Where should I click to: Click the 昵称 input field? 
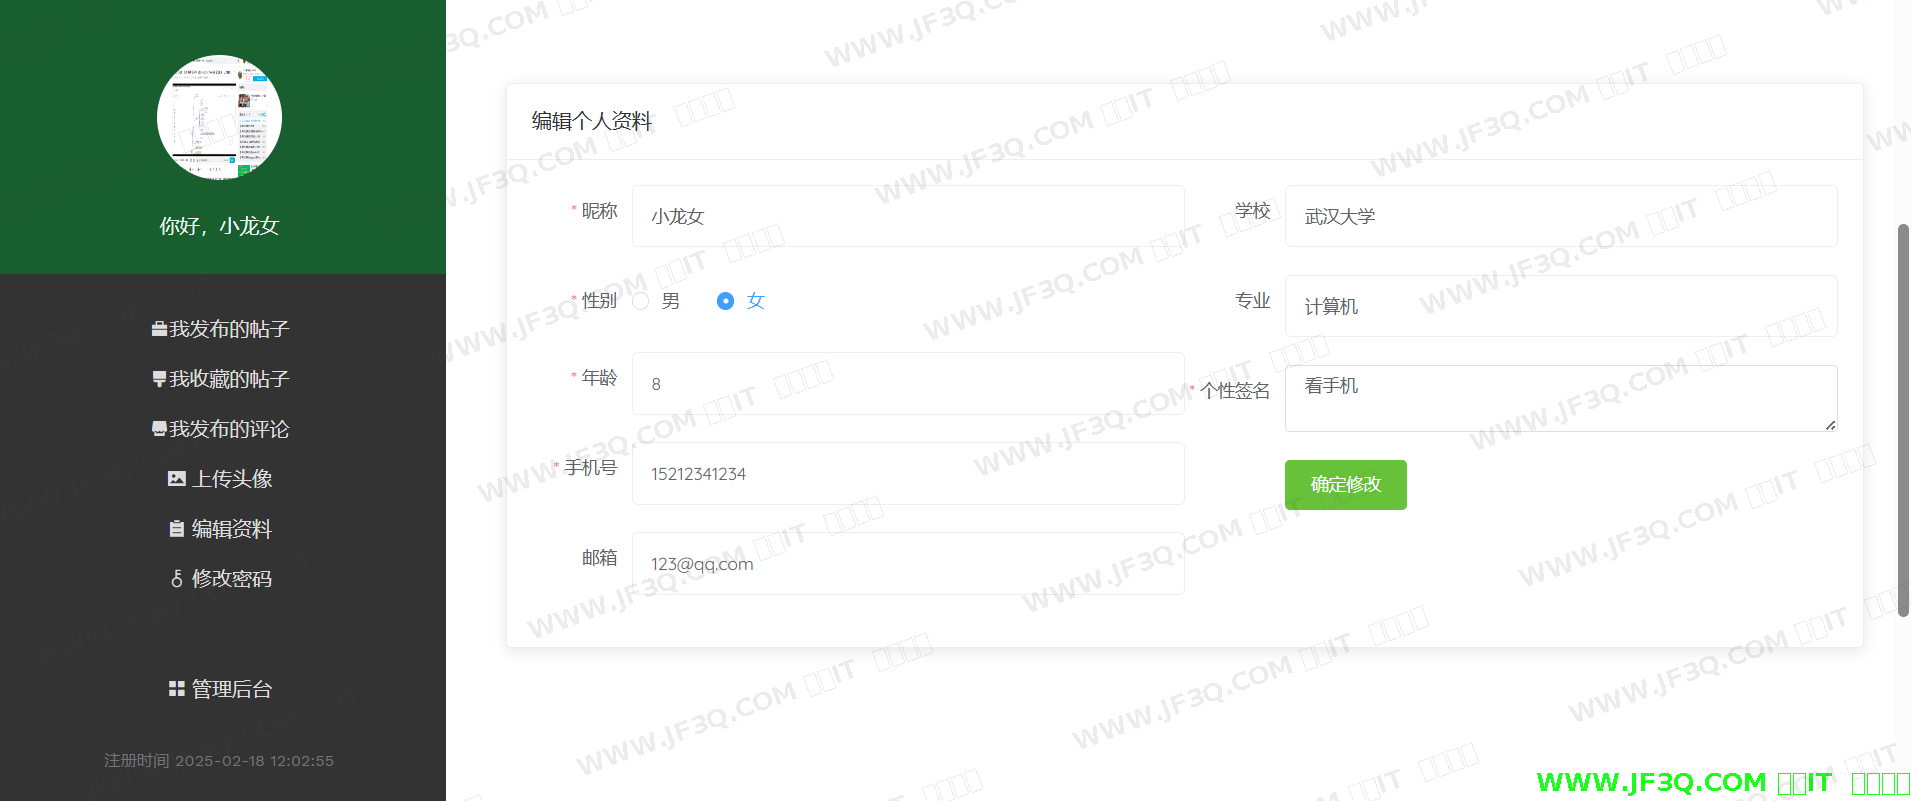click(908, 216)
